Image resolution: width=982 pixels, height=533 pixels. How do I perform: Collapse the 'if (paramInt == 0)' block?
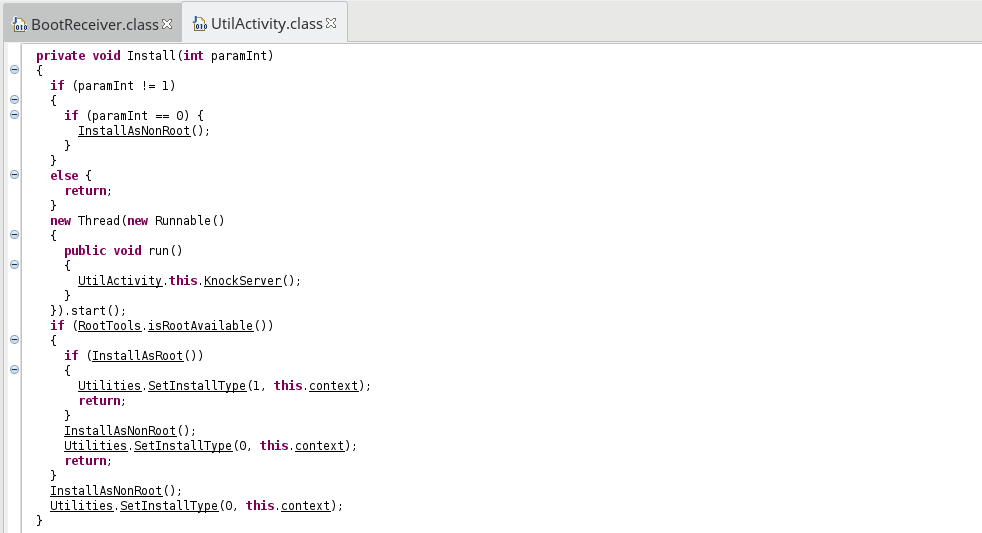pos(14,115)
